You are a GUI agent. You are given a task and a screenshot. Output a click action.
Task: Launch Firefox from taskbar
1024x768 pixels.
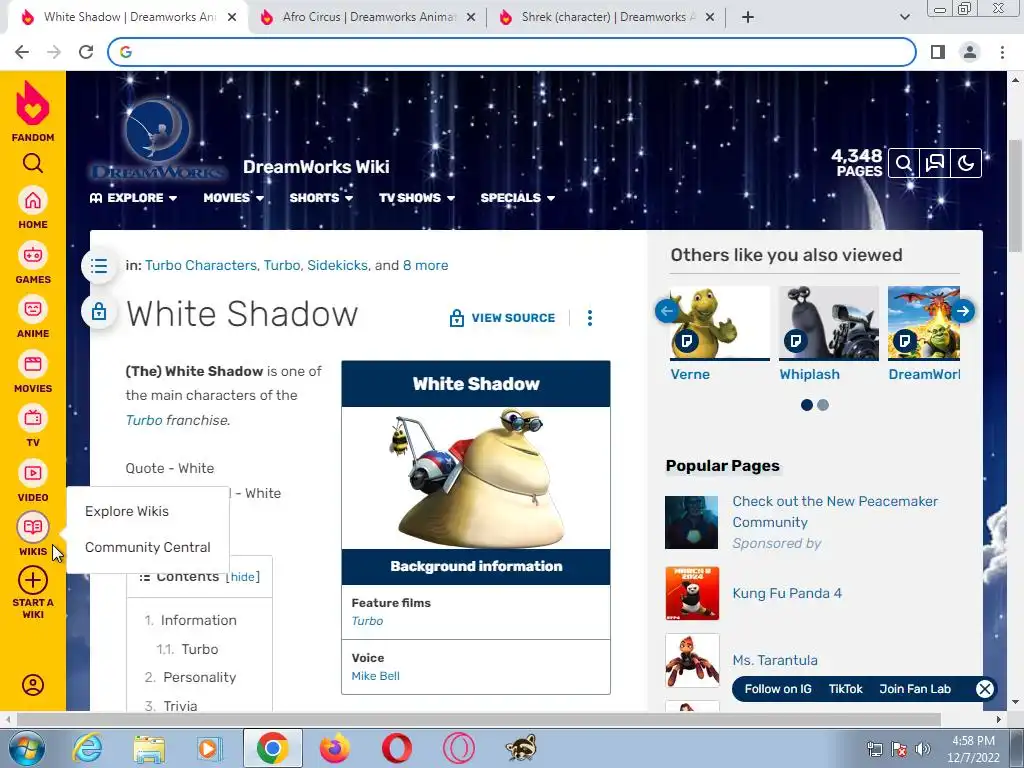[x=334, y=748]
